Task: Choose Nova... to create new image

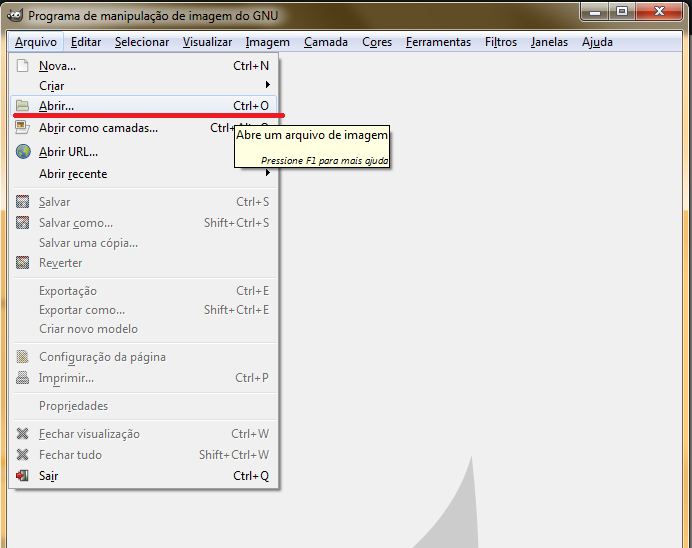Action: click(x=143, y=66)
